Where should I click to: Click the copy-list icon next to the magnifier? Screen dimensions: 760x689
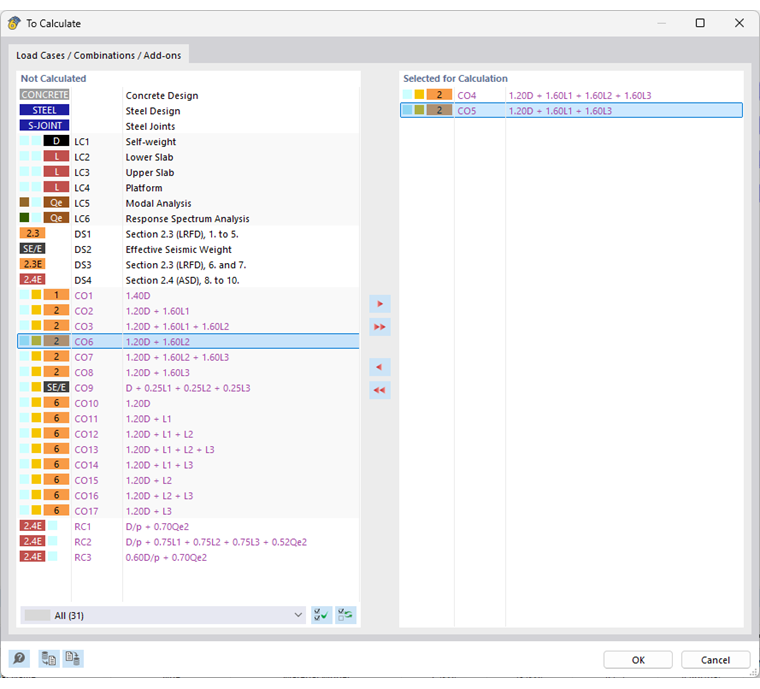coord(48,658)
